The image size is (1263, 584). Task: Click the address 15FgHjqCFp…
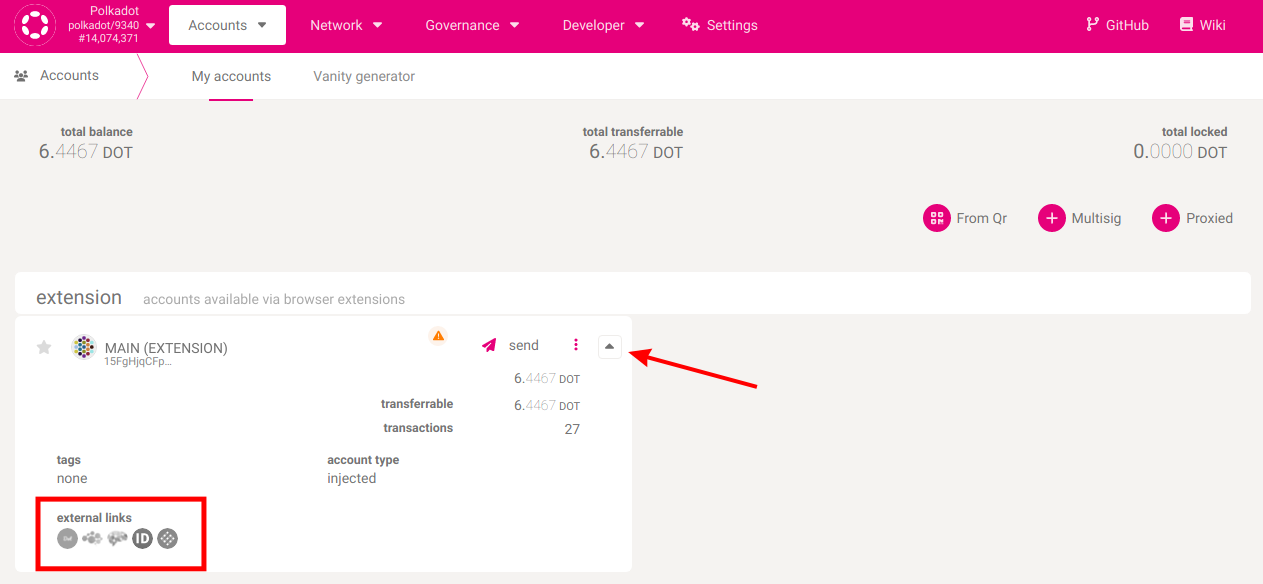tap(138, 361)
